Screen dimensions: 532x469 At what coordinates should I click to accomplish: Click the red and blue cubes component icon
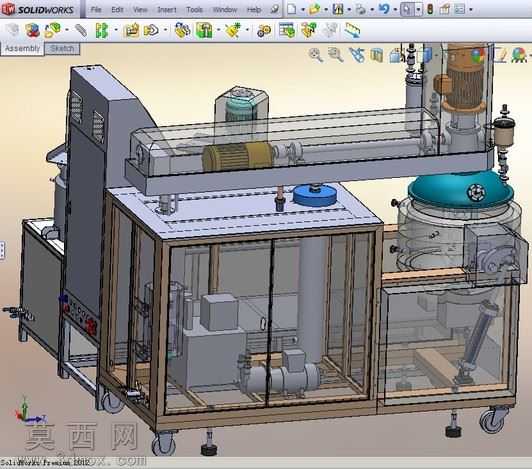33,30
